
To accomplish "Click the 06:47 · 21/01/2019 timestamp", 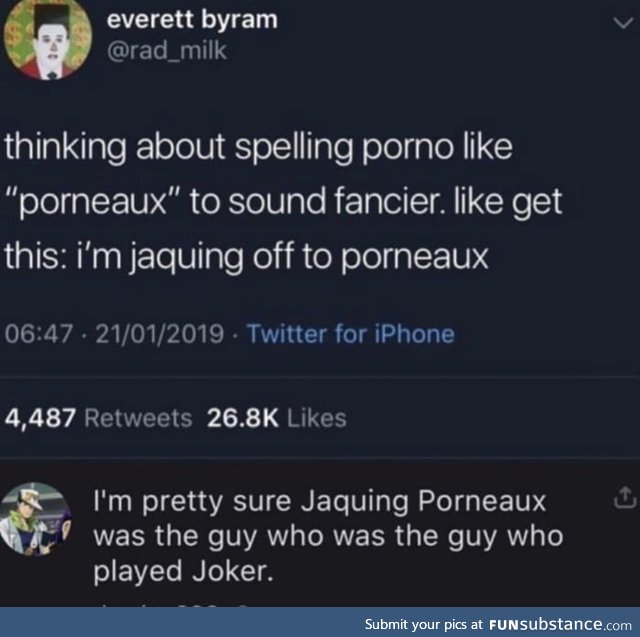I will (x=114, y=334).
